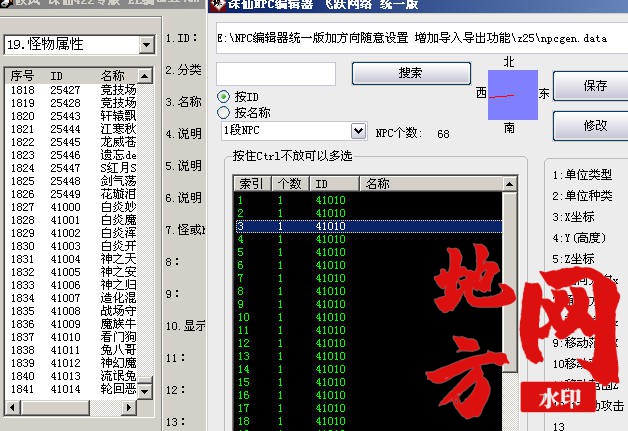
Task: Select monster row 1820 with ID 25443
Action: 73,116
